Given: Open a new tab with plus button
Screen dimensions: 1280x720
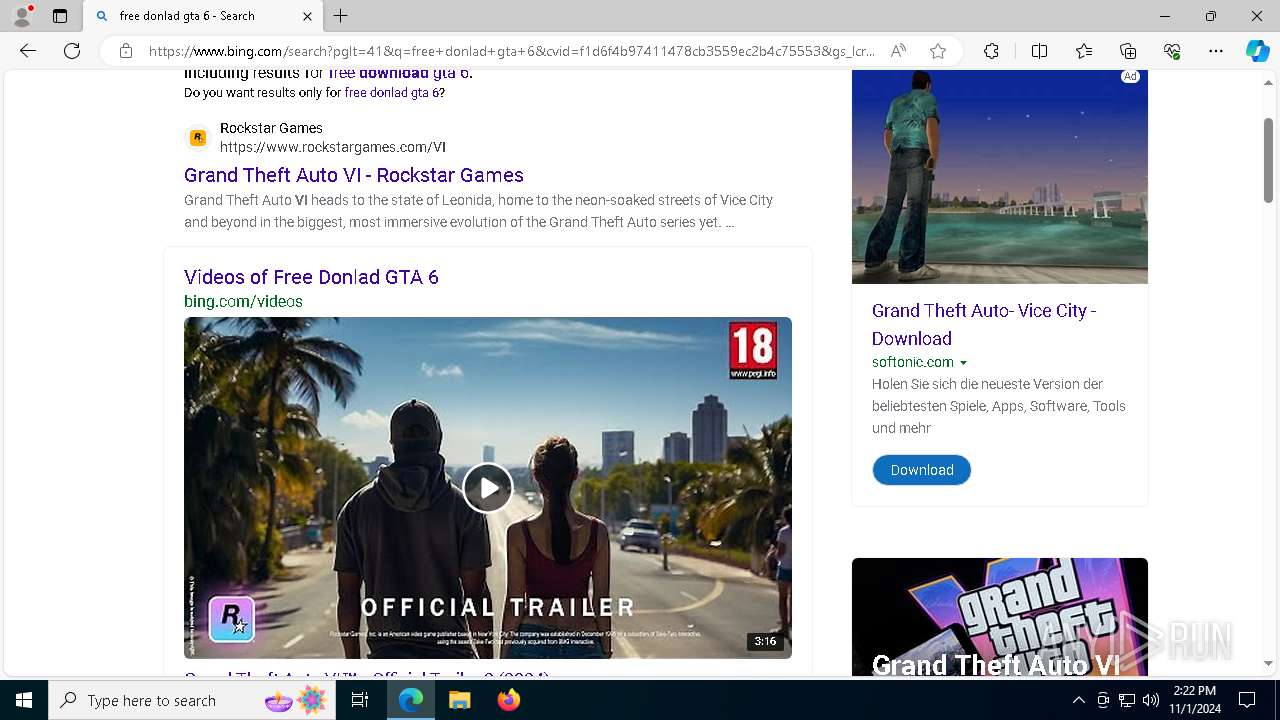Looking at the screenshot, I should [341, 16].
